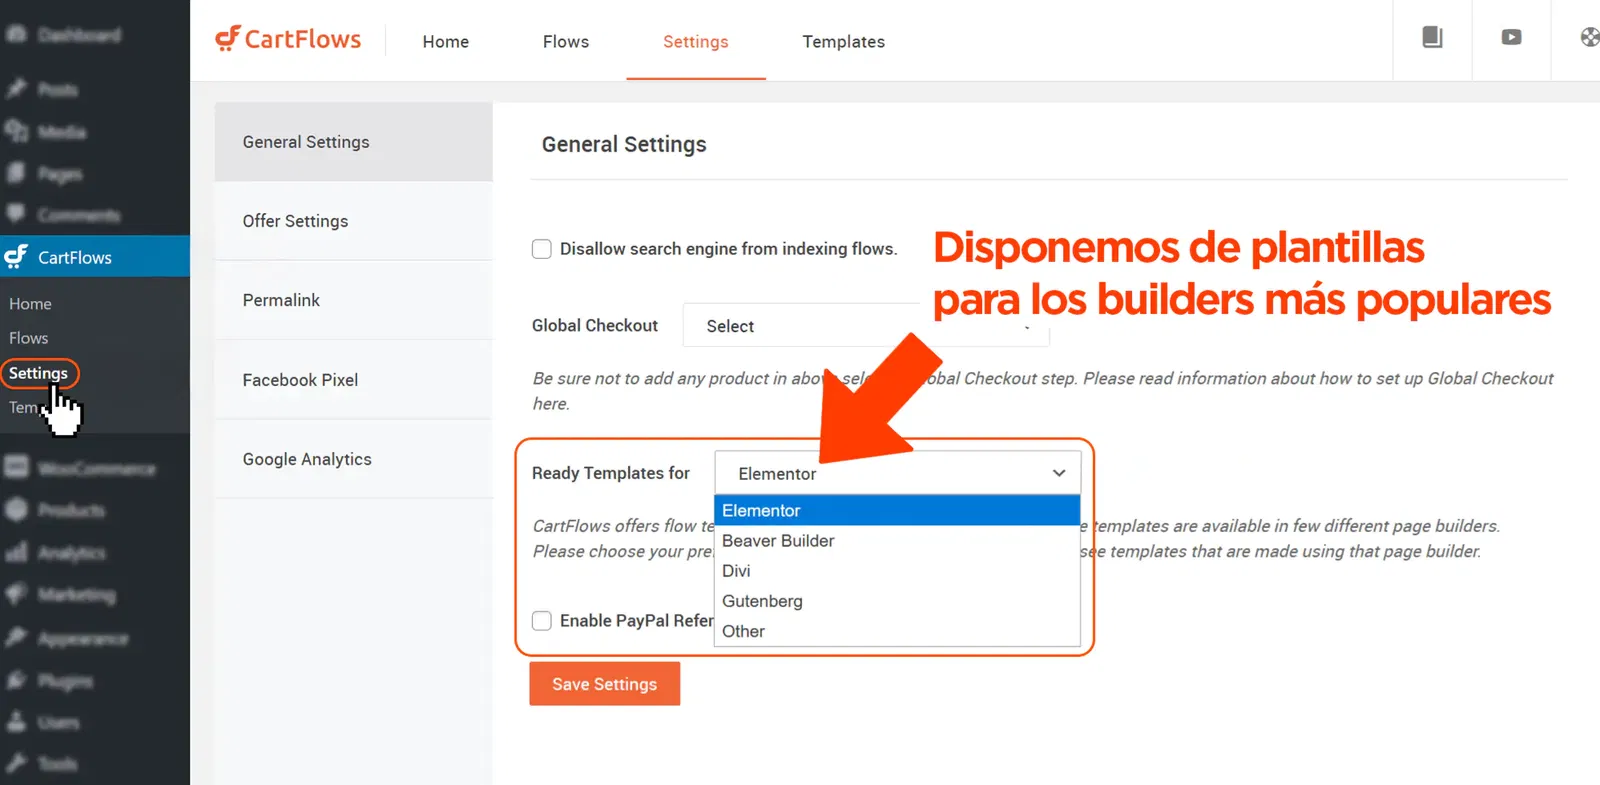Open the video tutorials icon
Image resolution: width=1600 pixels, height=785 pixels.
tap(1511, 38)
